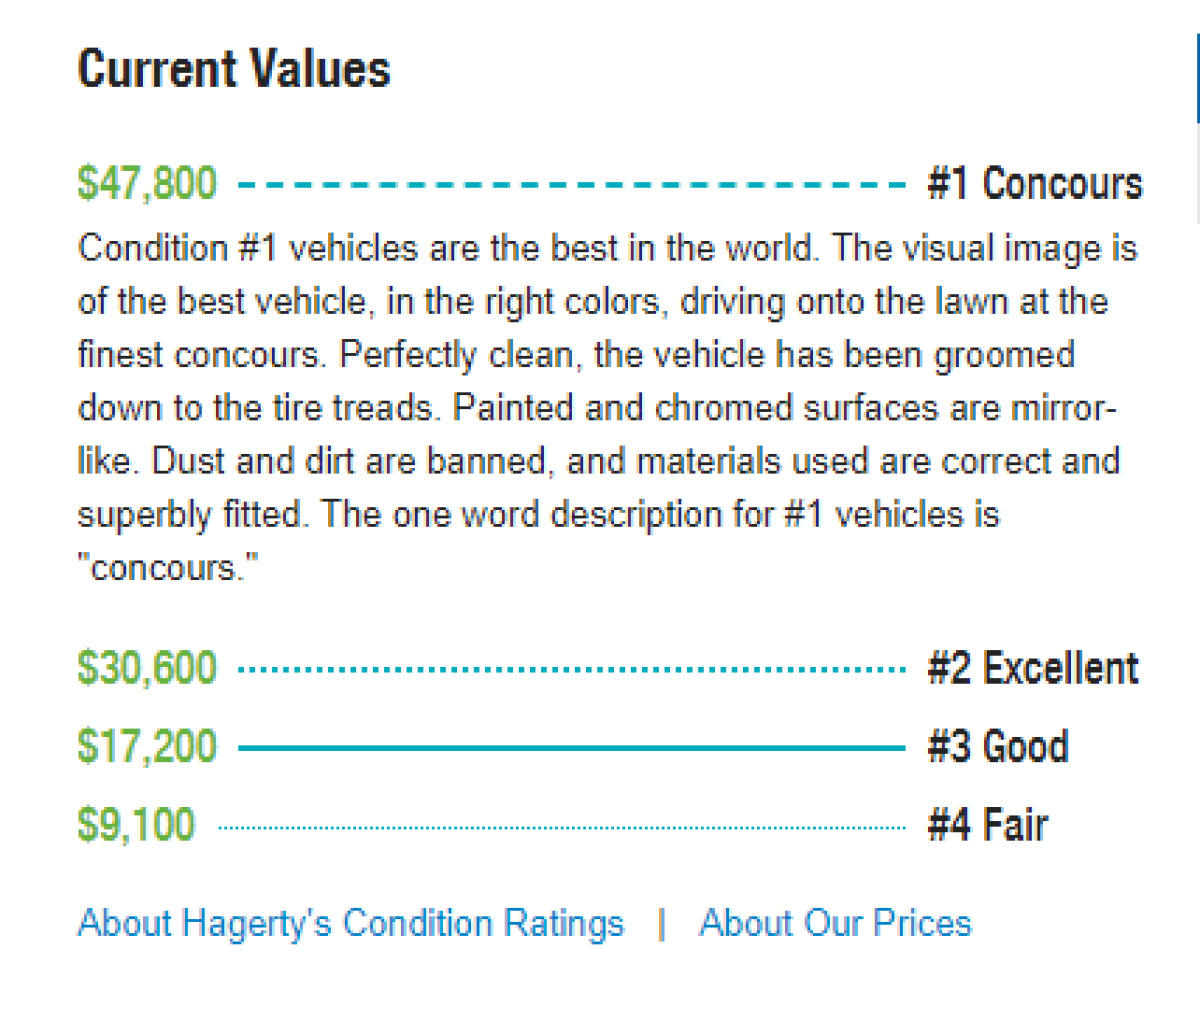The width and height of the screenshot is (1200, 1020).
Task: Select the $17,200 Good value
Action: coord(147,747)
